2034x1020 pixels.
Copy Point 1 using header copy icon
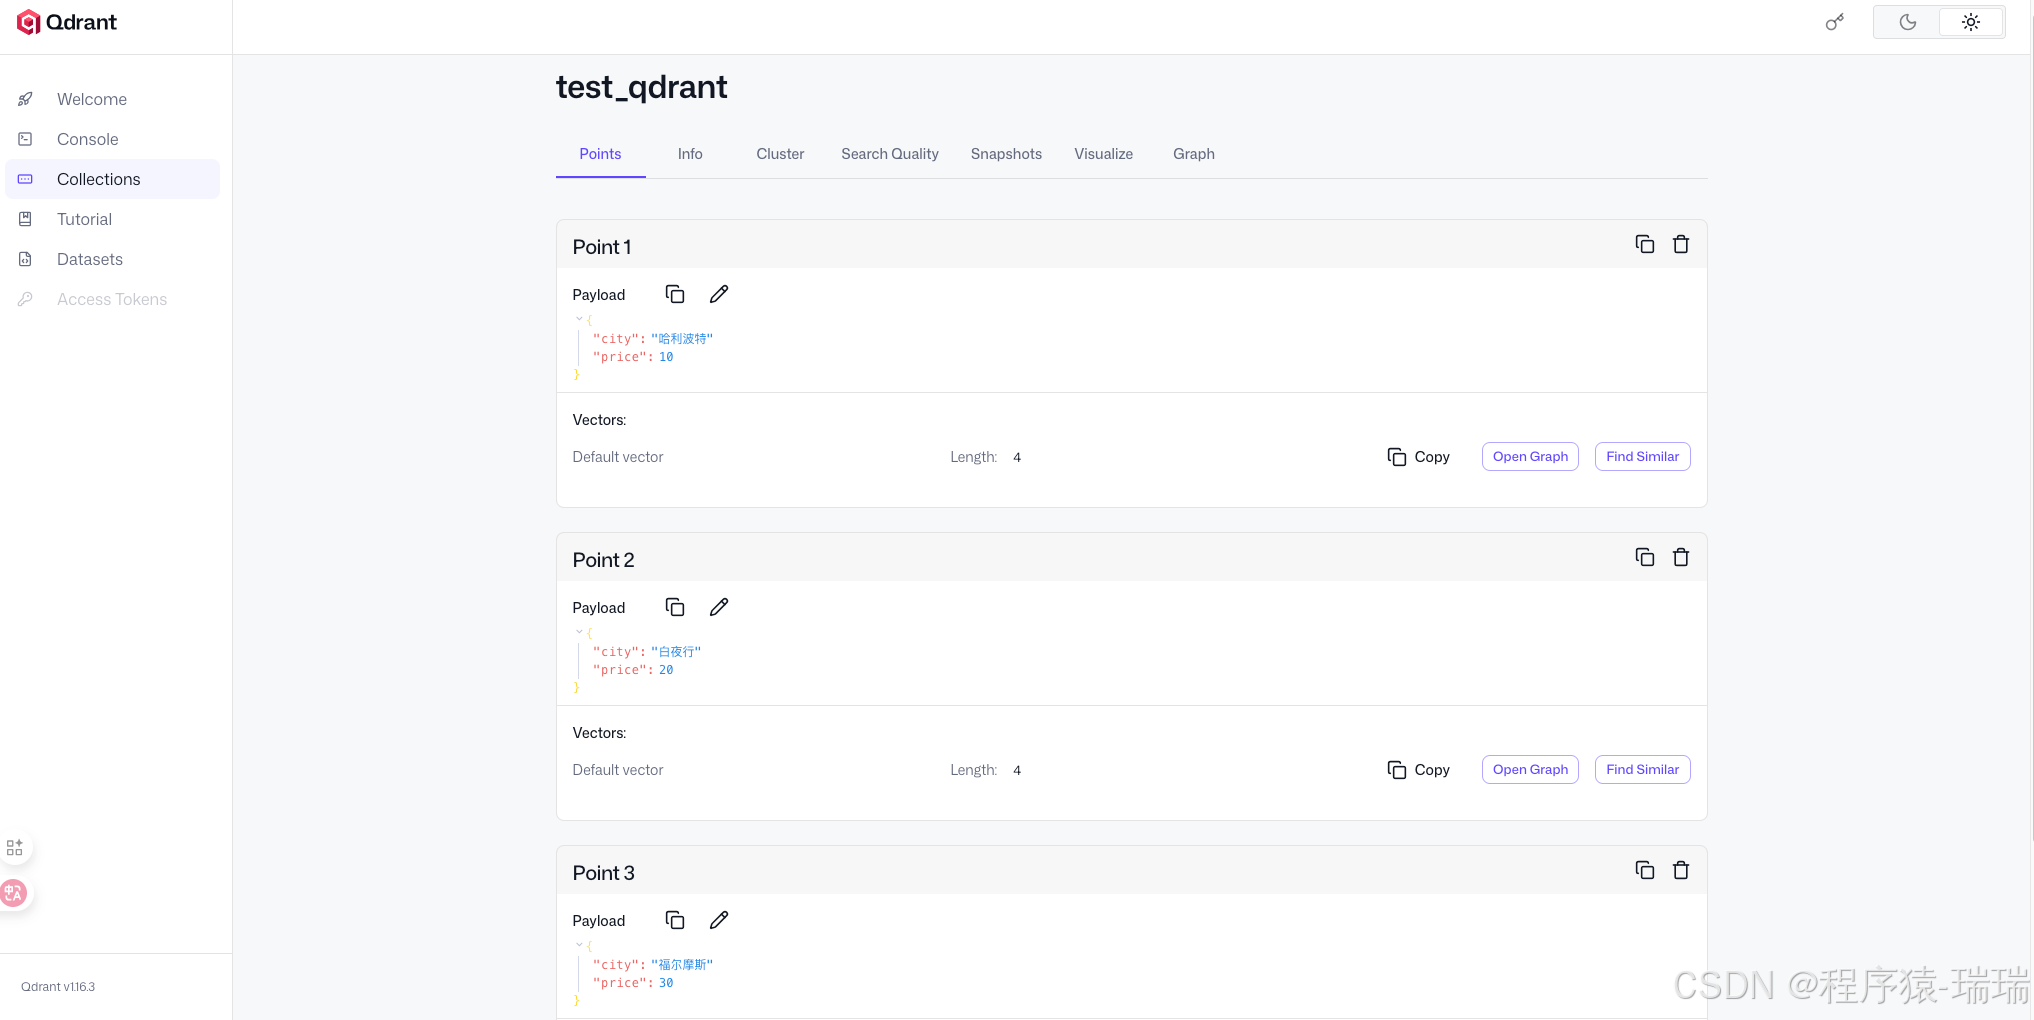[1644, 244]
